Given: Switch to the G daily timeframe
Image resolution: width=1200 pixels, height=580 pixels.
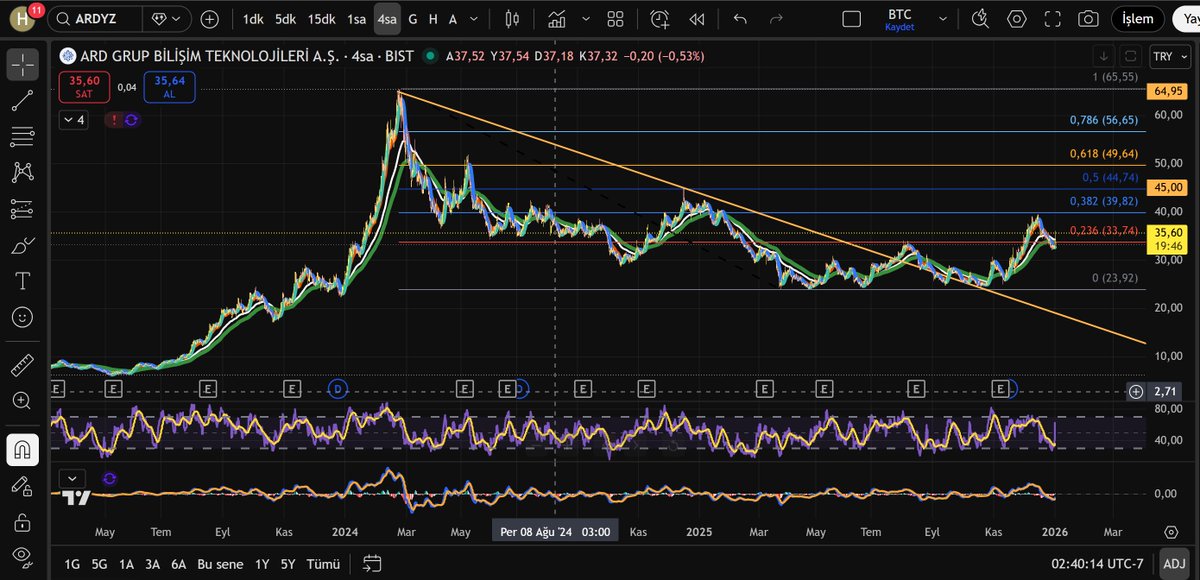Looking at the screenshot, I should click(413, 18).
